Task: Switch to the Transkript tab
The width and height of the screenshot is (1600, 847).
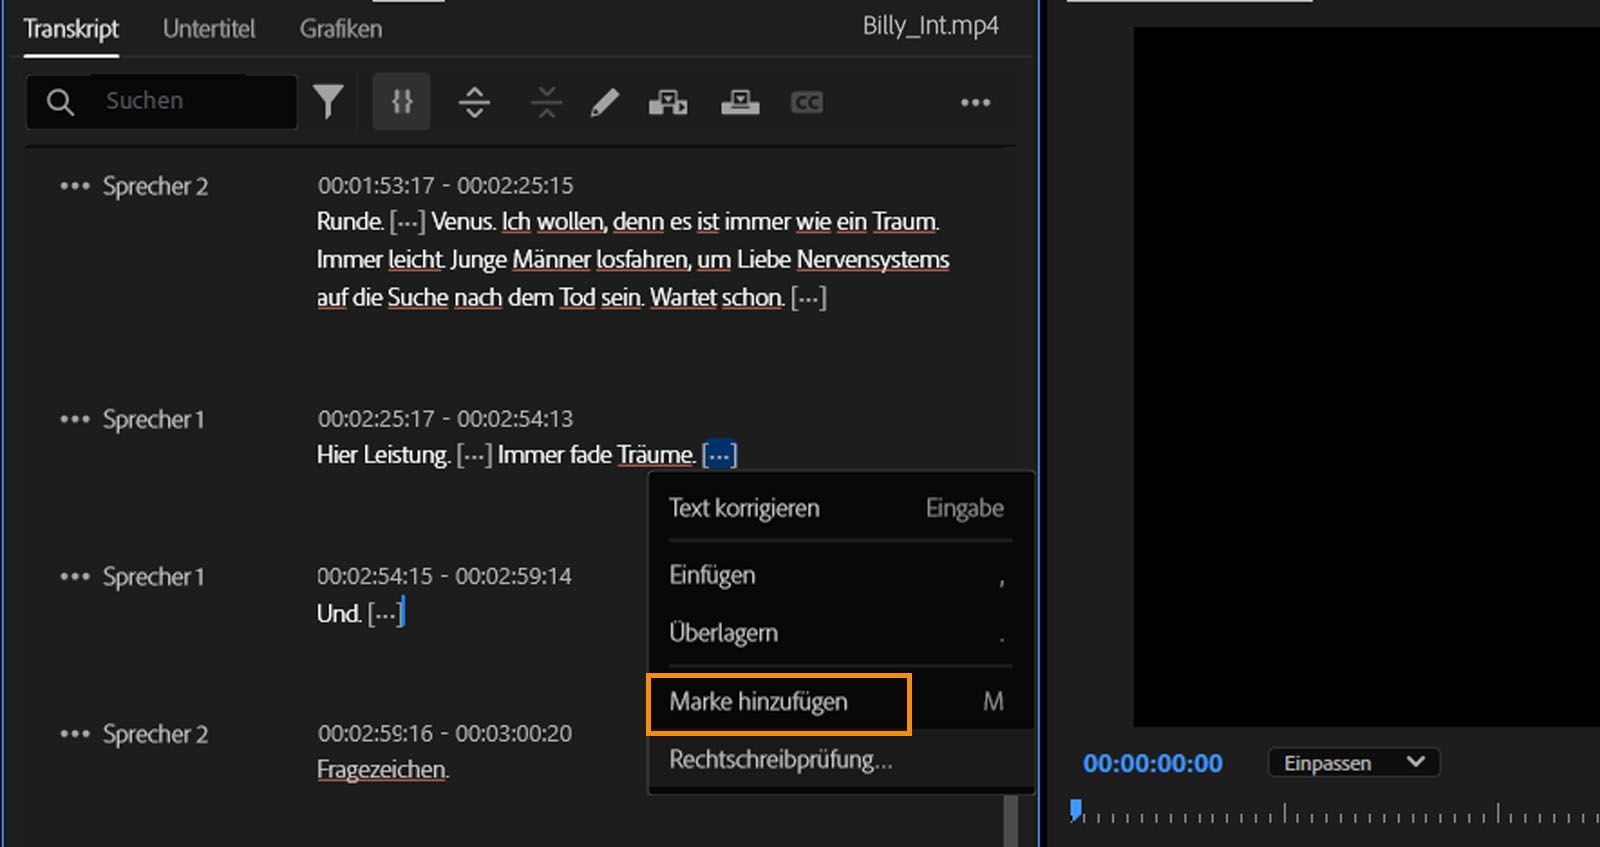Action: [x=71, y=29]
